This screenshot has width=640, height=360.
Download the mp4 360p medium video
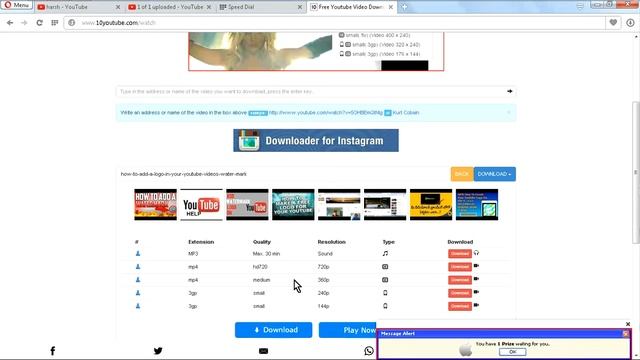point(460,280)
